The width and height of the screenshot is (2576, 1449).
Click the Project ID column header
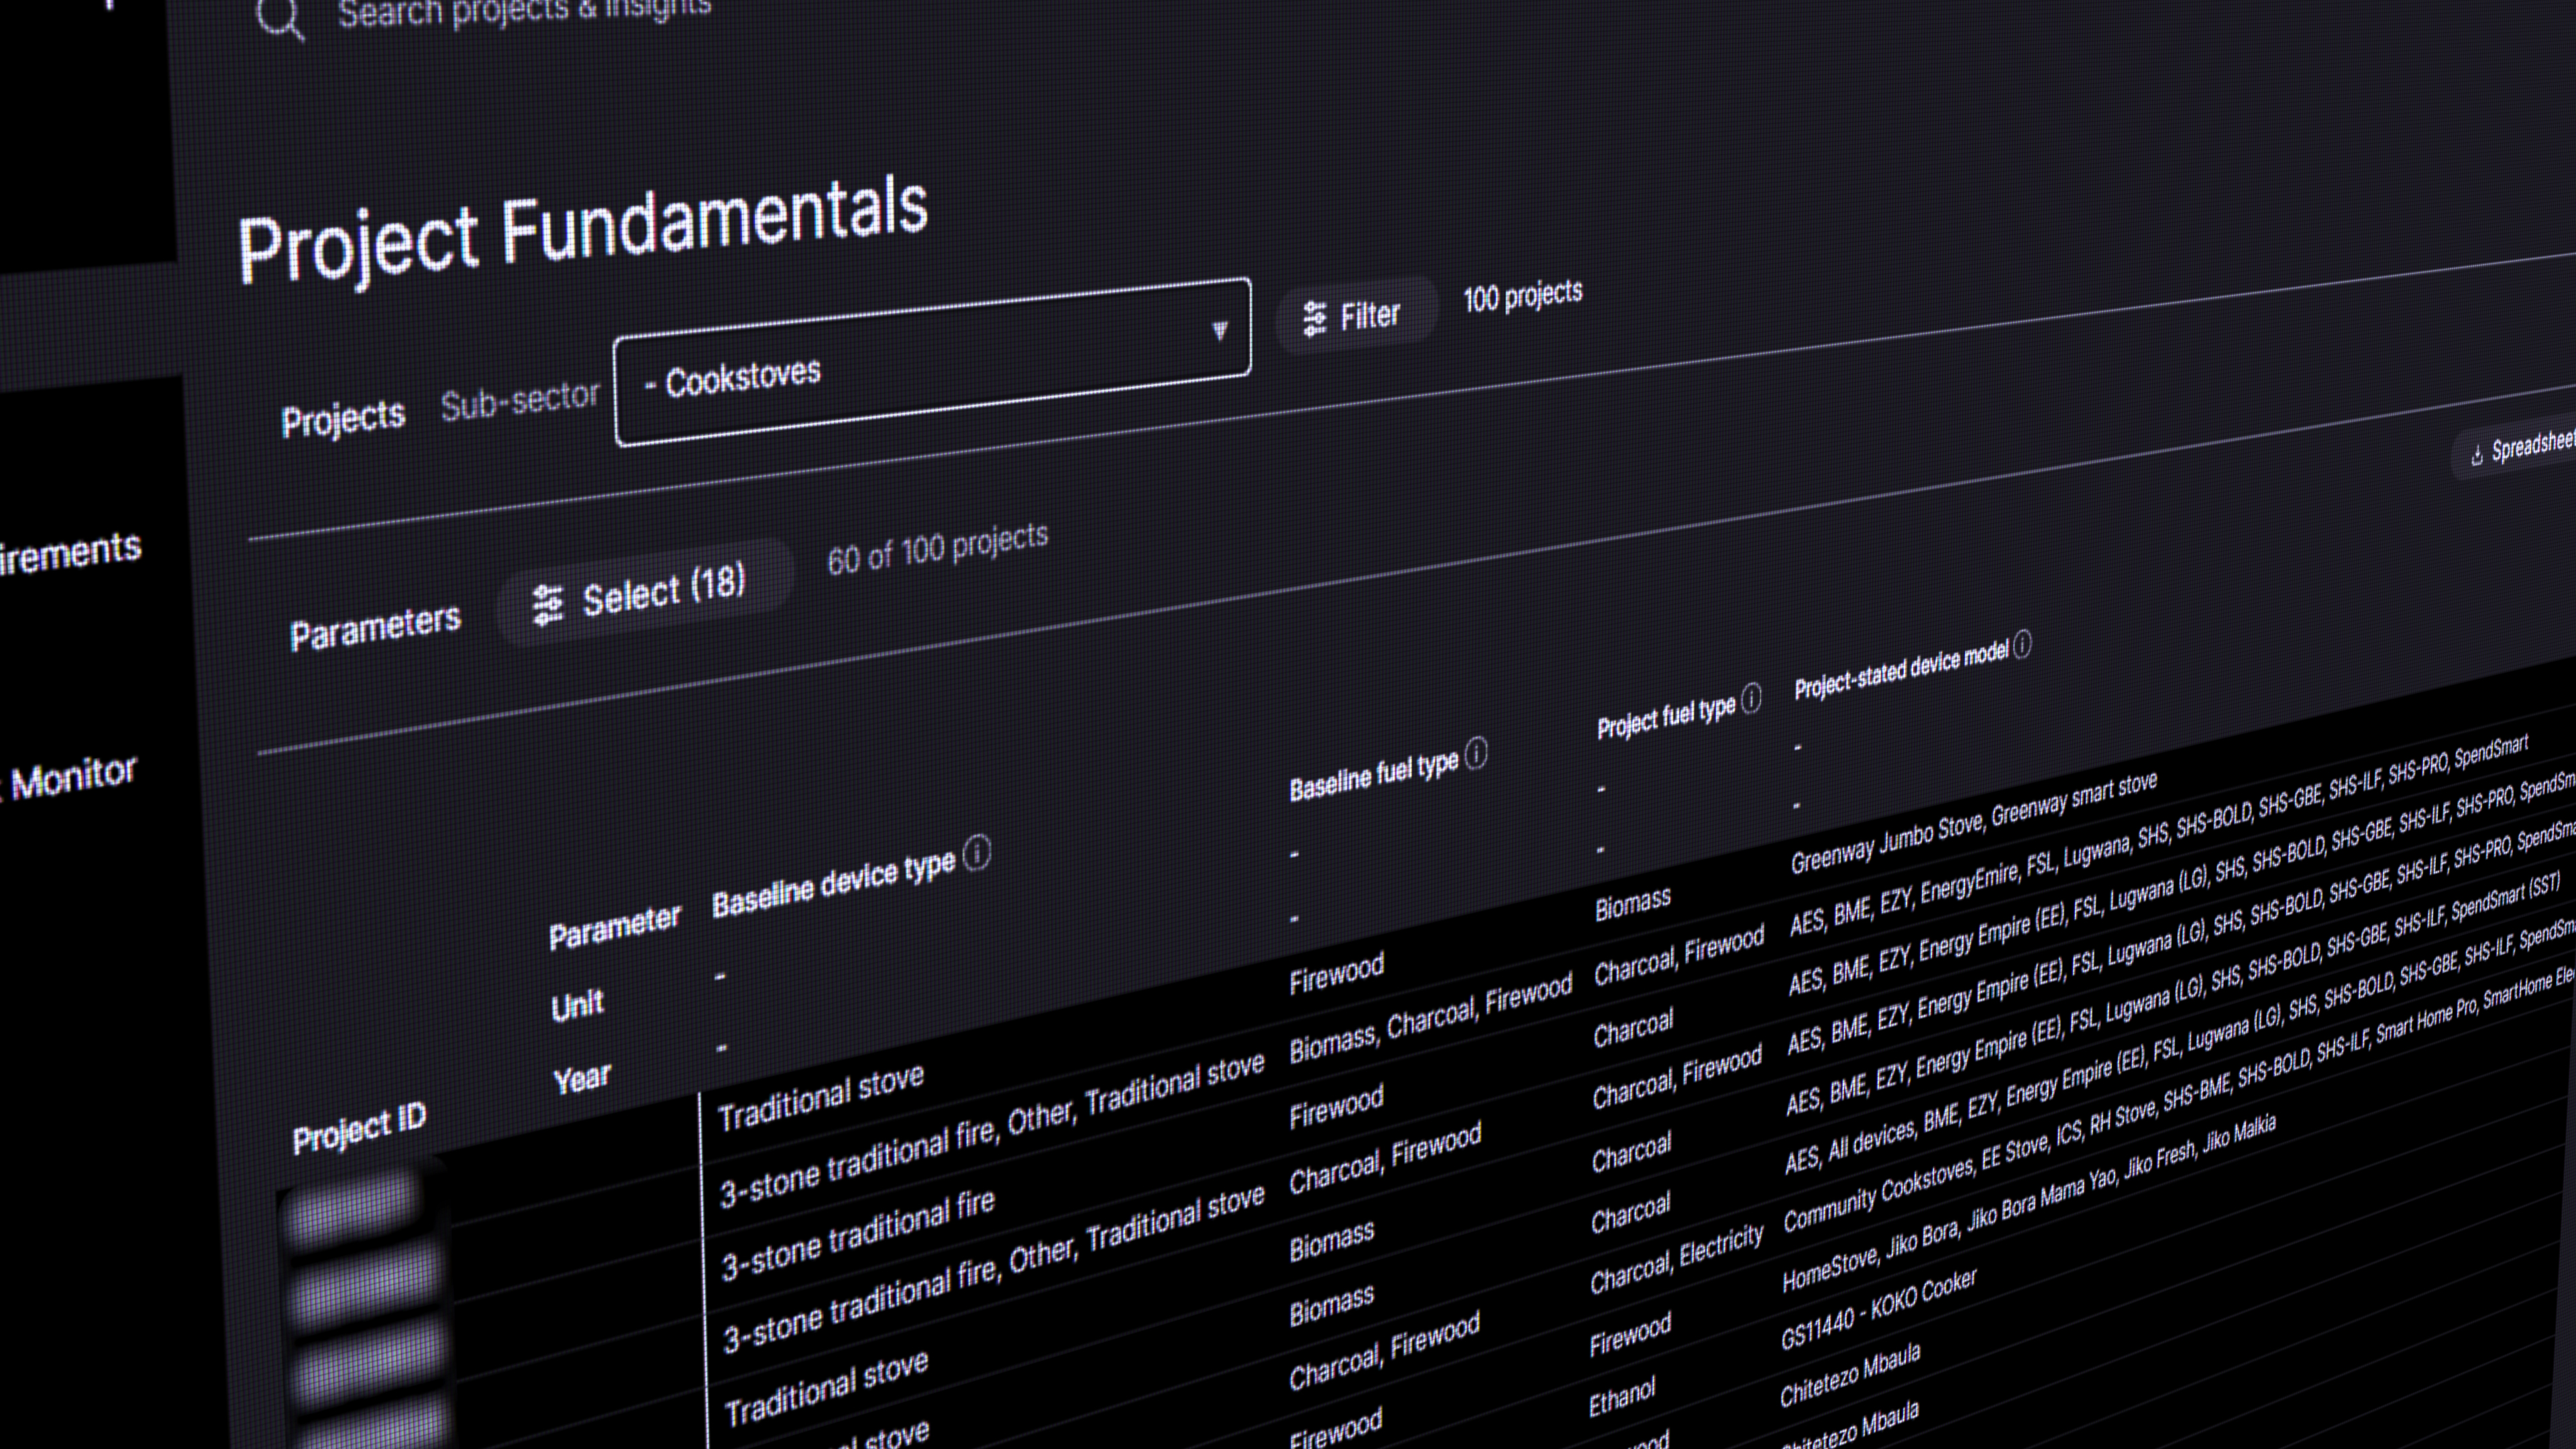point(359,1127)
